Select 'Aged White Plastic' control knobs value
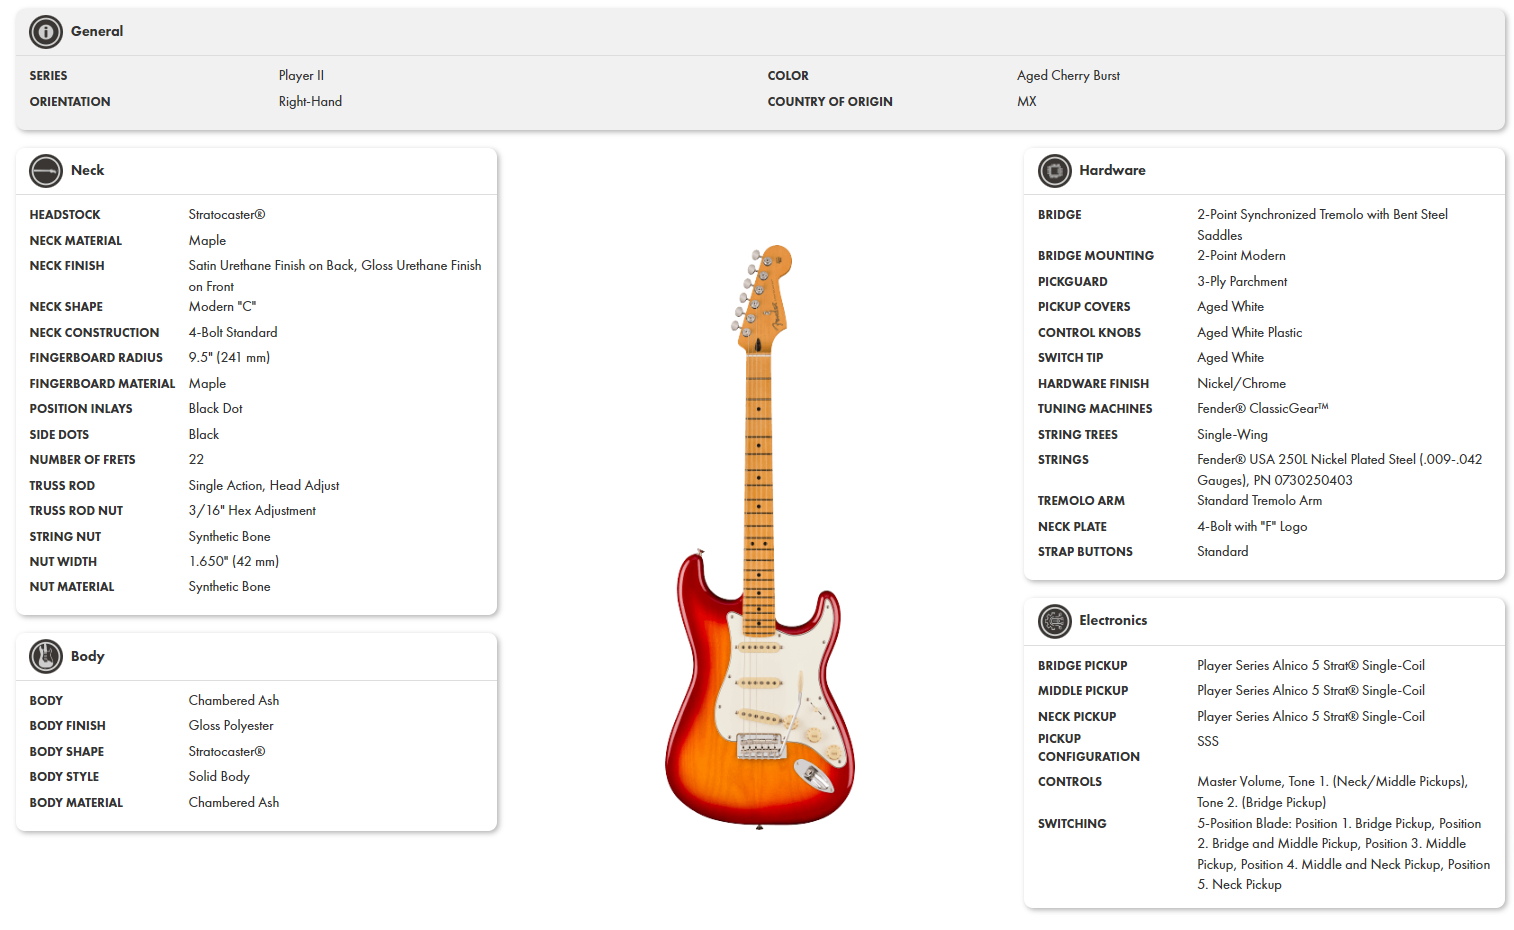 pos(1249,333)
